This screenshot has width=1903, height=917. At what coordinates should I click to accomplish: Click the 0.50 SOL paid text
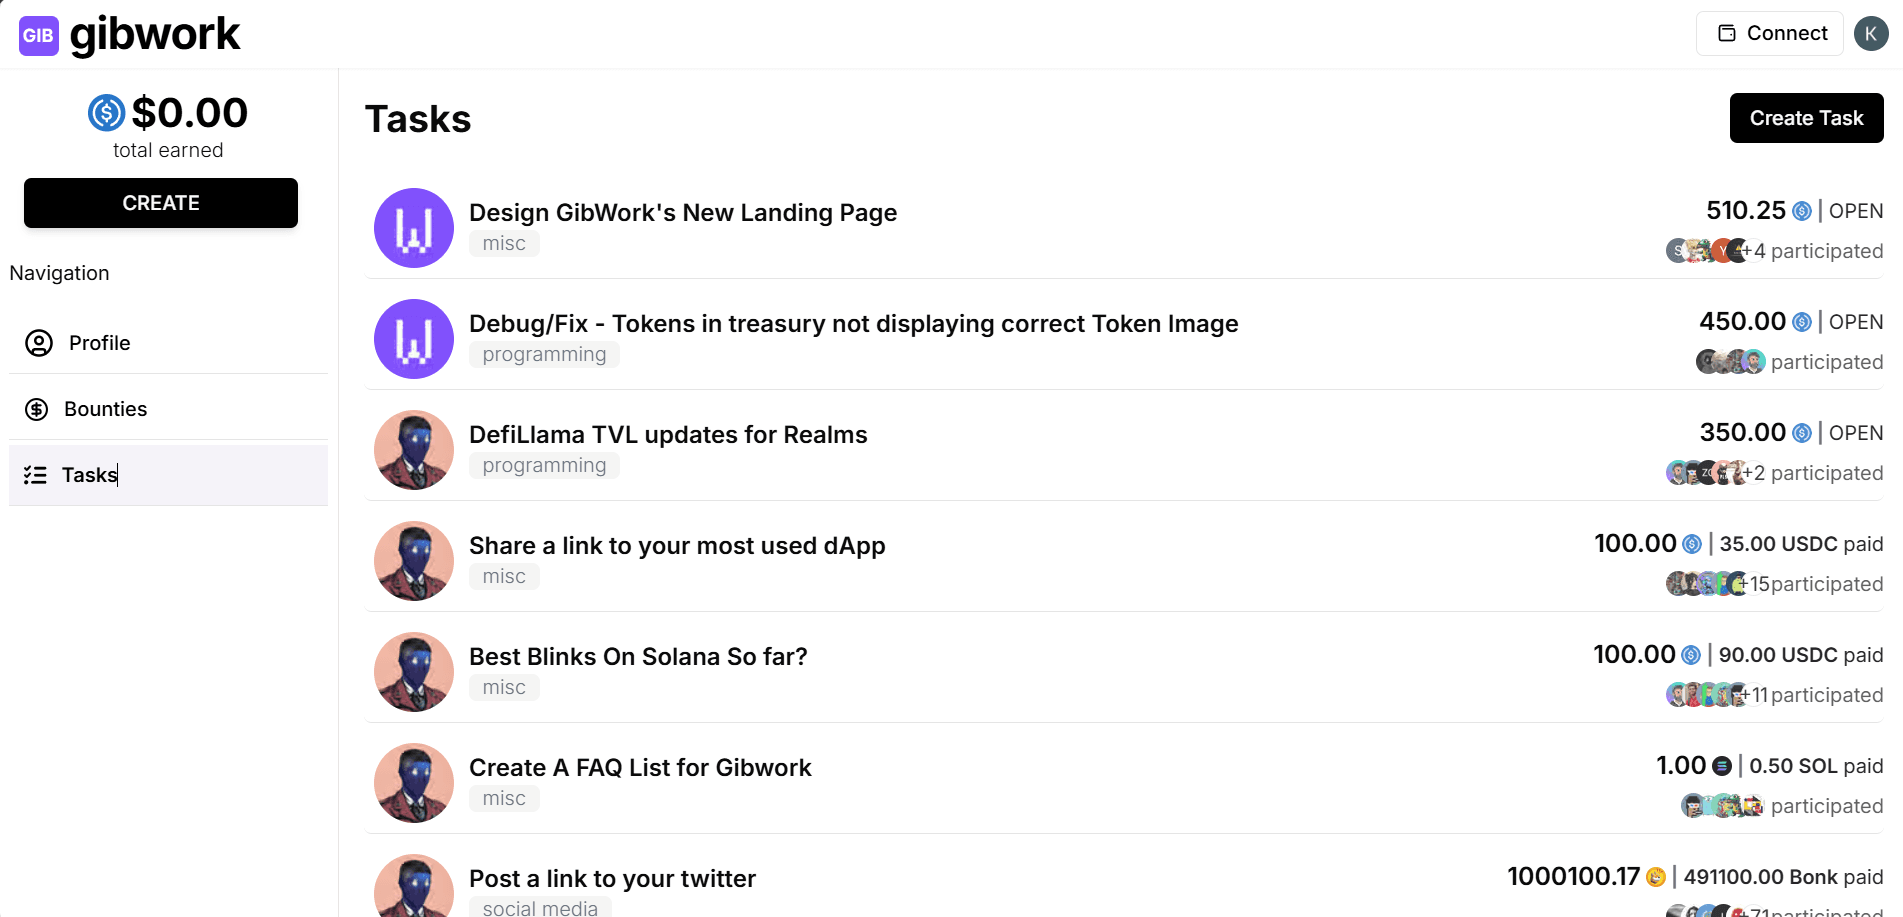1816,766
